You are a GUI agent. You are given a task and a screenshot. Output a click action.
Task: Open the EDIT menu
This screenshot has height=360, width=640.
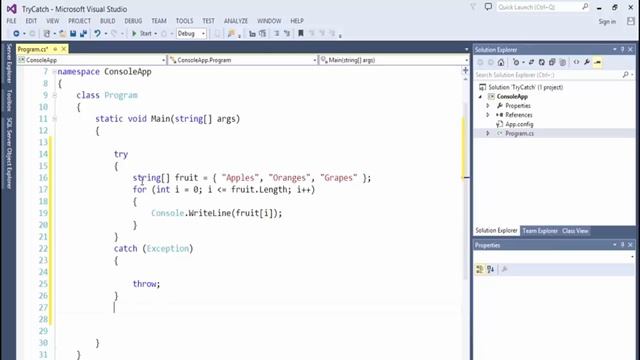(x=31, y=20)
